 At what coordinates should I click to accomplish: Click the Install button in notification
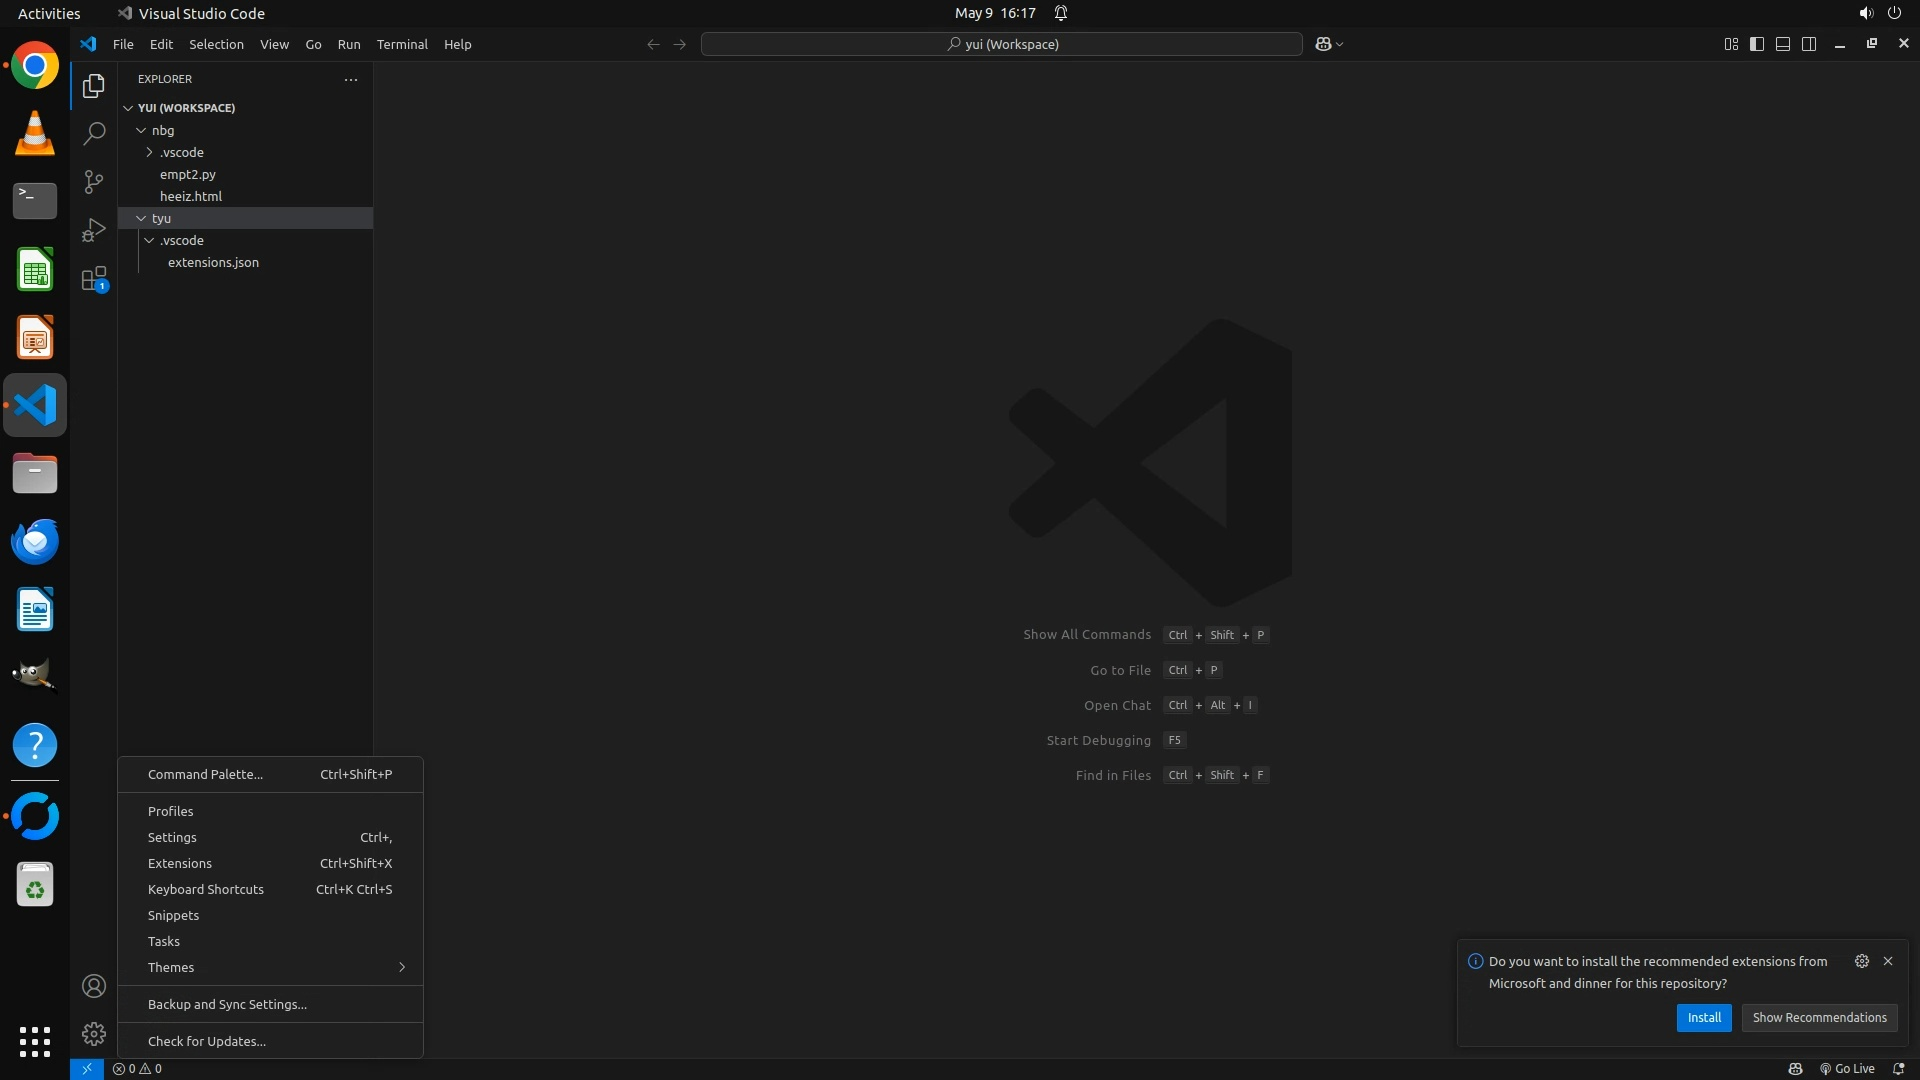[1704, 1017]
